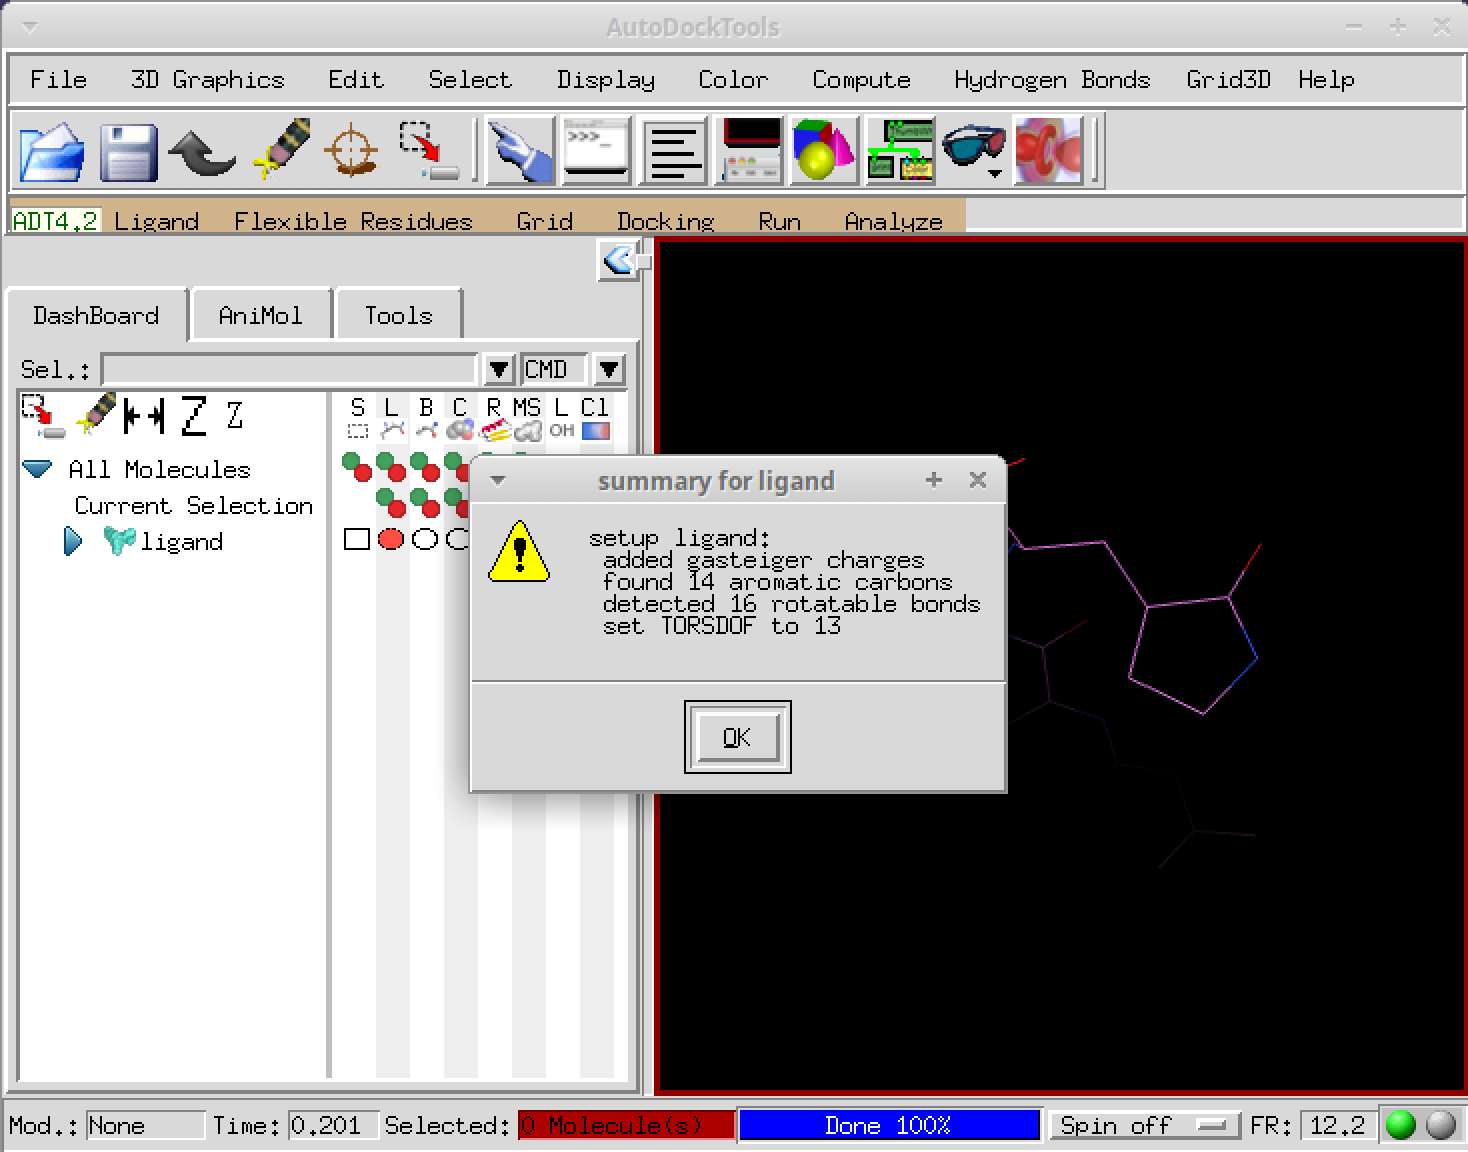1468x1152 pixels.
Task: Click the 3D stereo glasses icon
Action: coord(972,147)
